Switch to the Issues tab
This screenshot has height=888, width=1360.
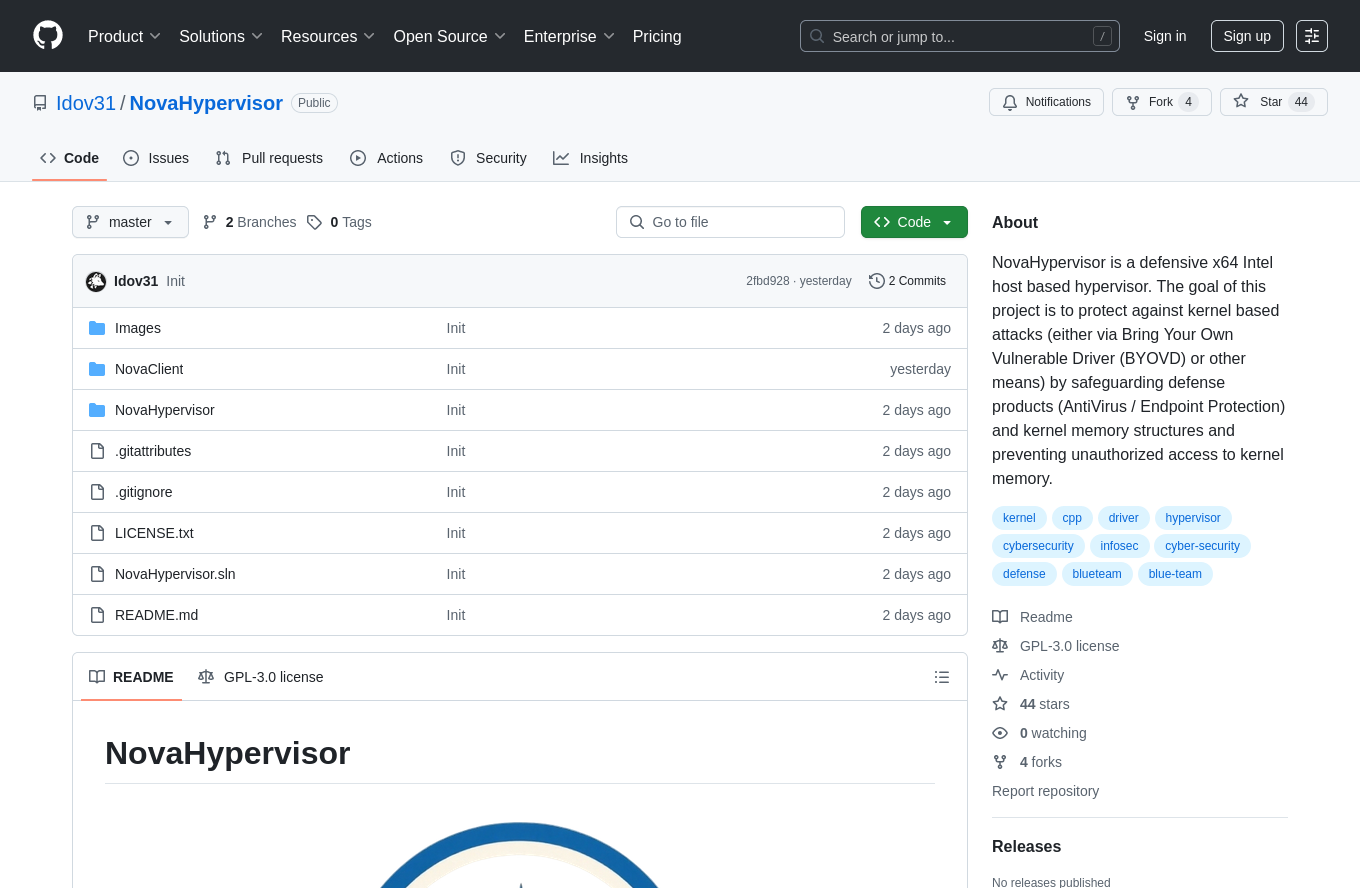tap(156, 158)
